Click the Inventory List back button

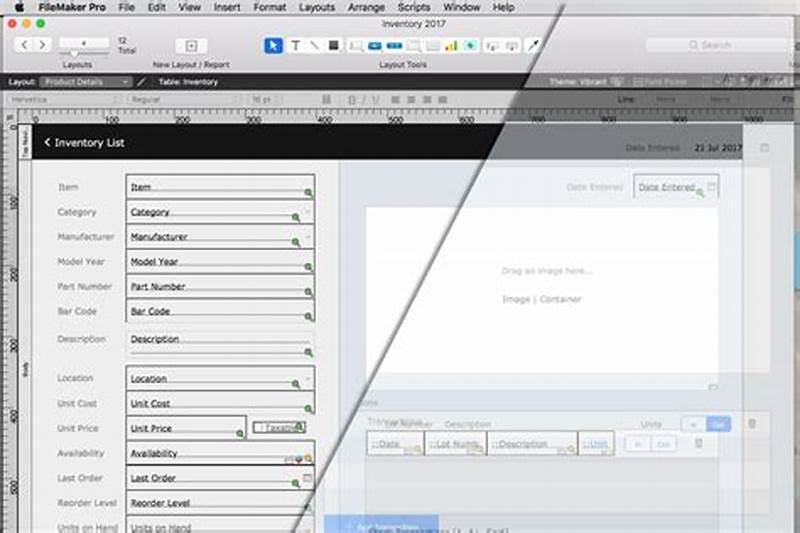pos(84,143)
